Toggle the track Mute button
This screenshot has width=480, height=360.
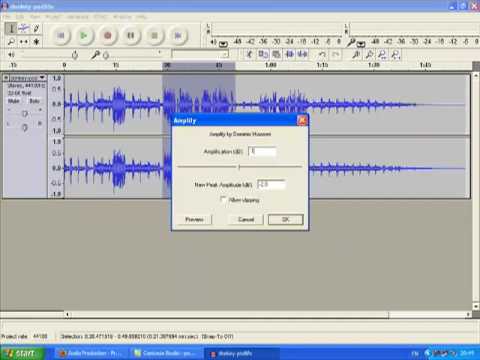14,101
